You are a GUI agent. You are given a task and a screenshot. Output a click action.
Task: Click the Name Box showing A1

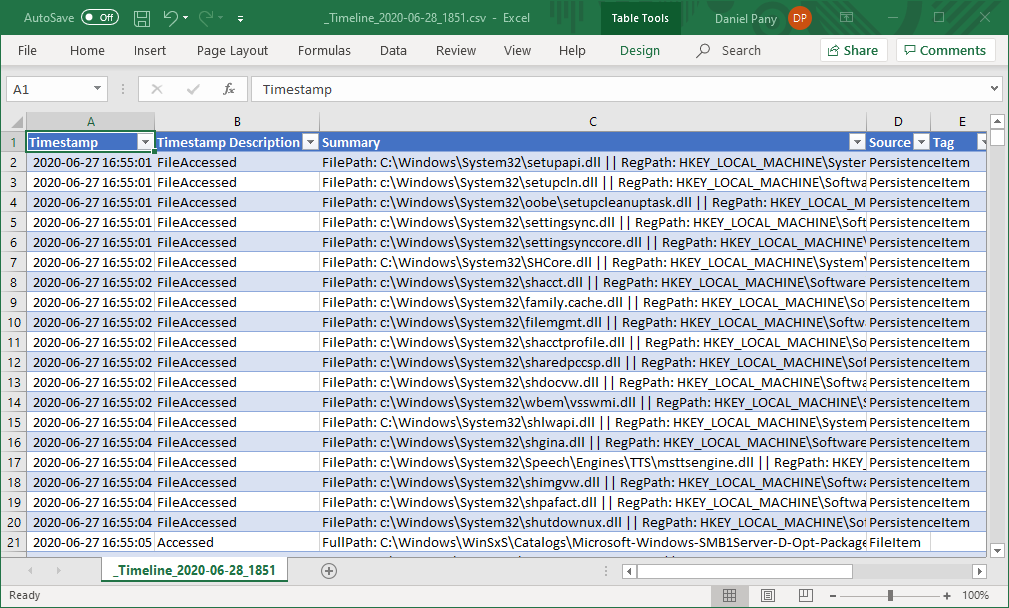tap(50, 89)
